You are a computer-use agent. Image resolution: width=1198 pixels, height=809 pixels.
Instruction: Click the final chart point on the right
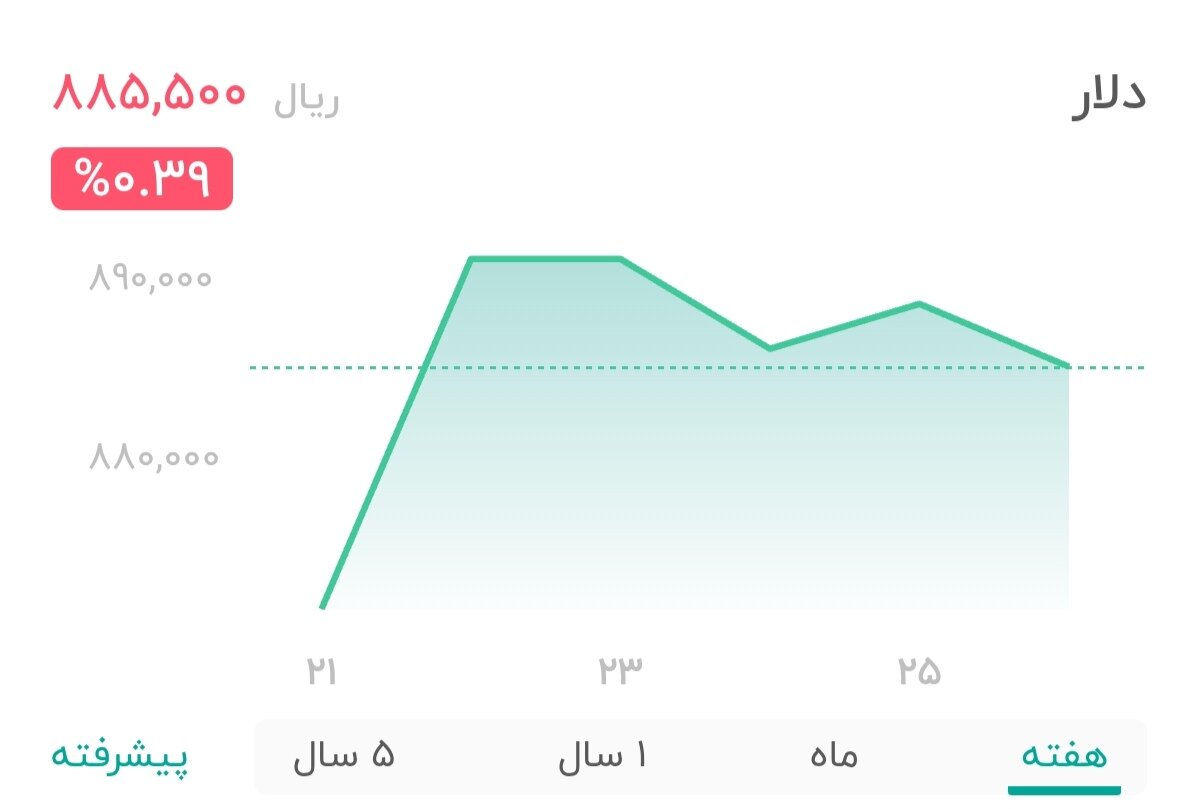(1068, 364)
